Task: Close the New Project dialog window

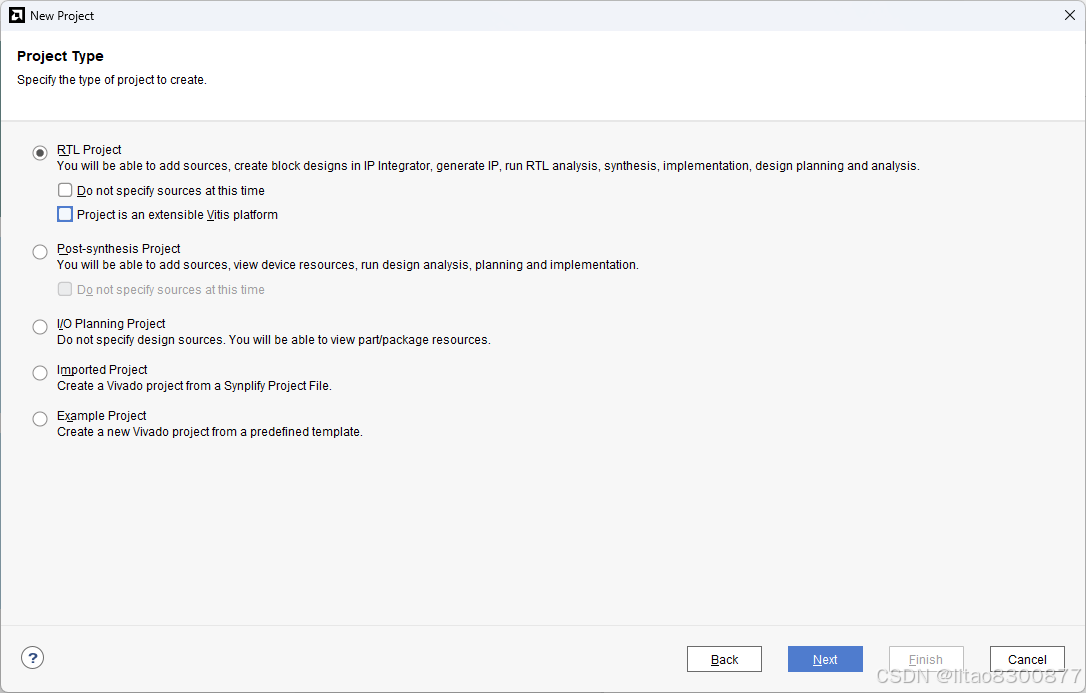Action: 1069,15
